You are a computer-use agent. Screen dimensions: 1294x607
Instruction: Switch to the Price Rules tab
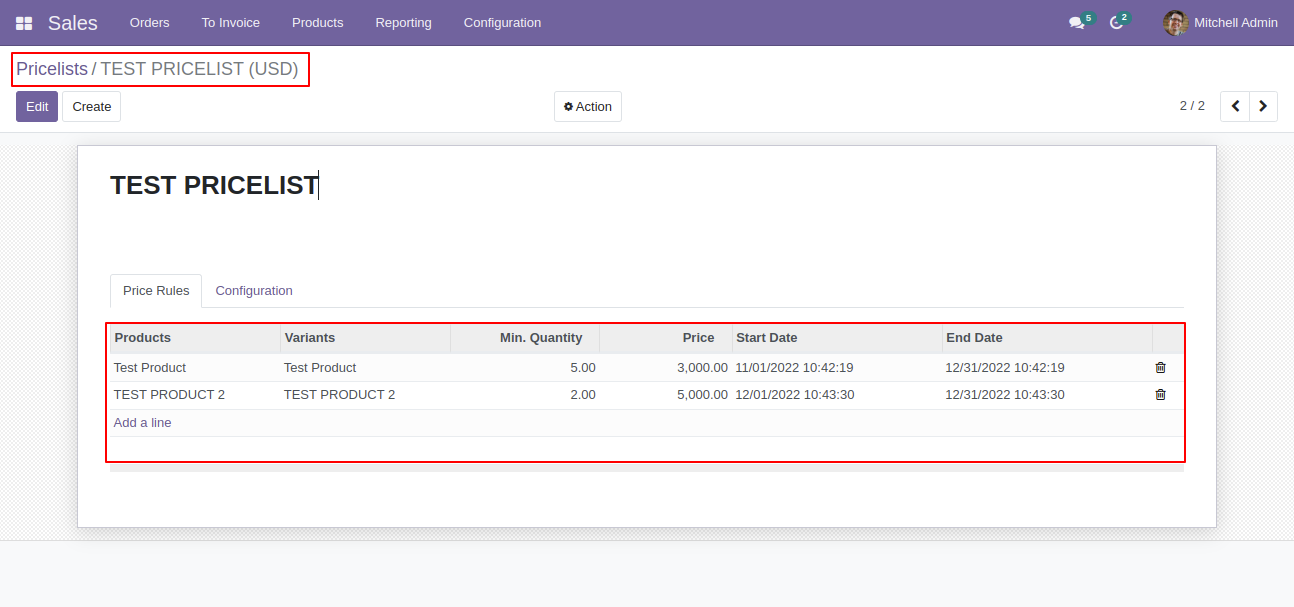156,291
